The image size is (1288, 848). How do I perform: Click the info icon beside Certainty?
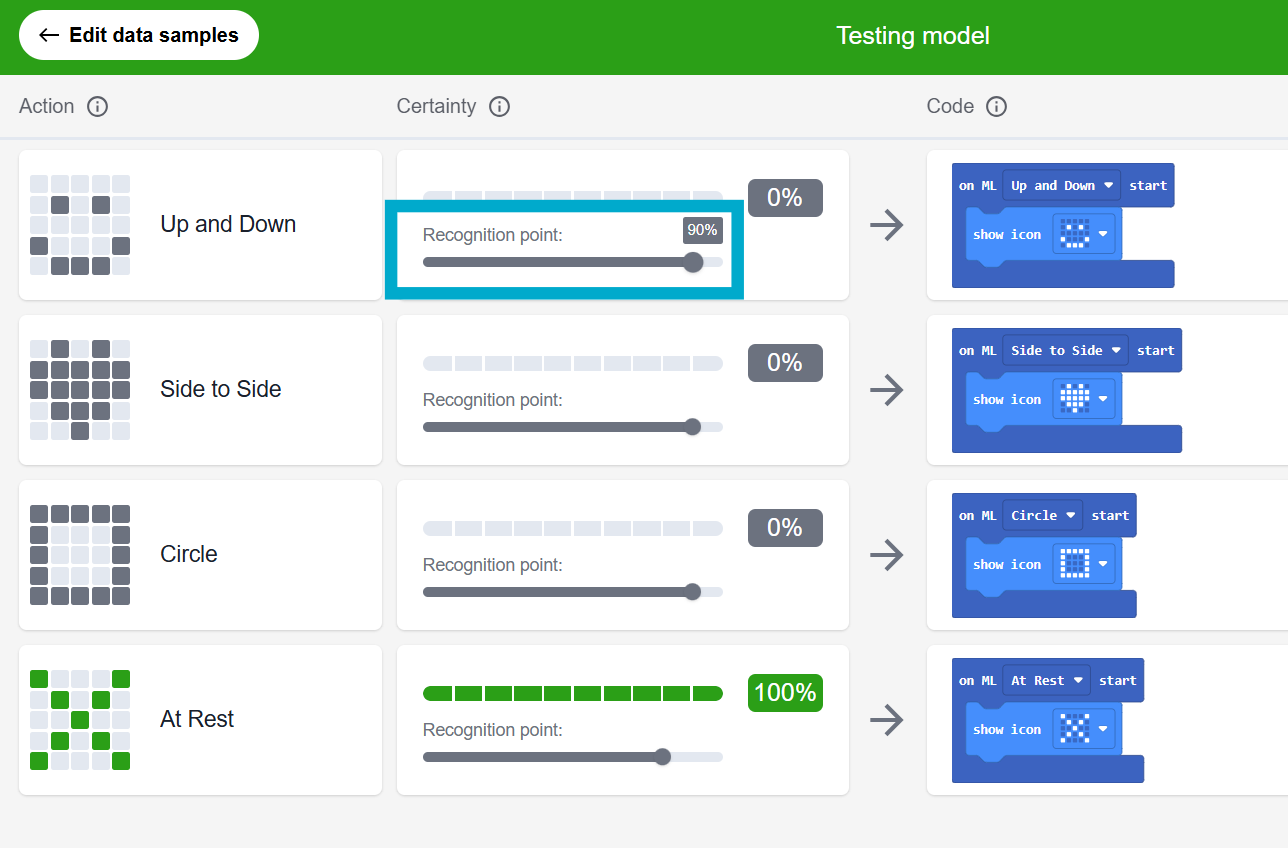(x=499, y=106)
